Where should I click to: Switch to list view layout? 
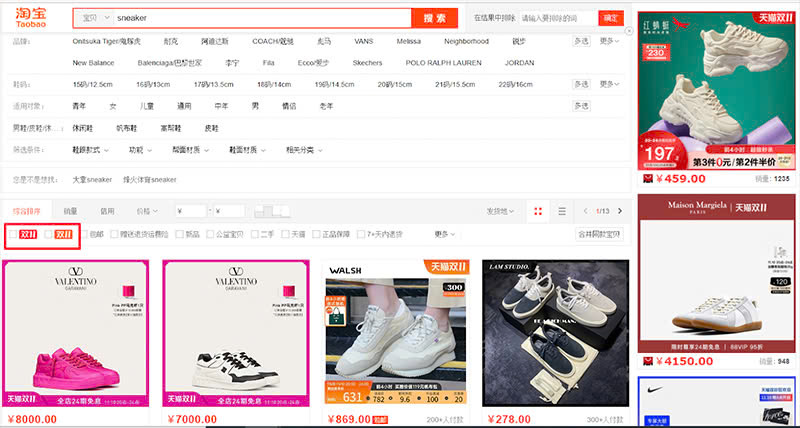[x=562, y=211]
